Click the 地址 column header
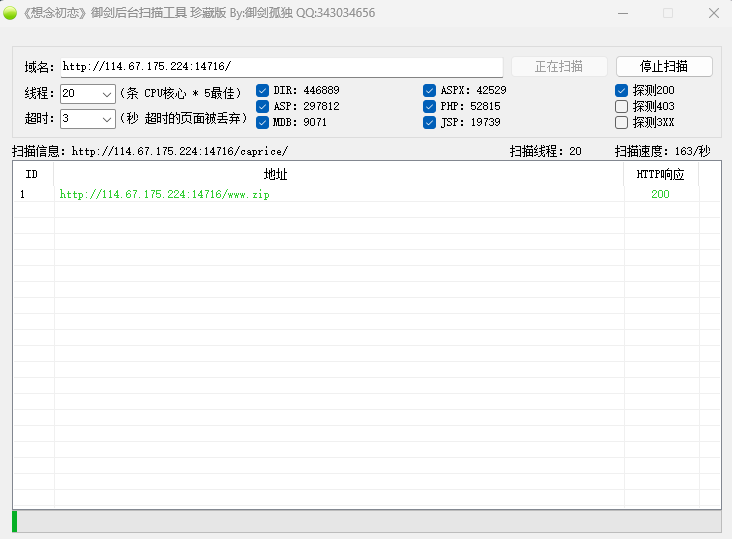 coord(275,174)
